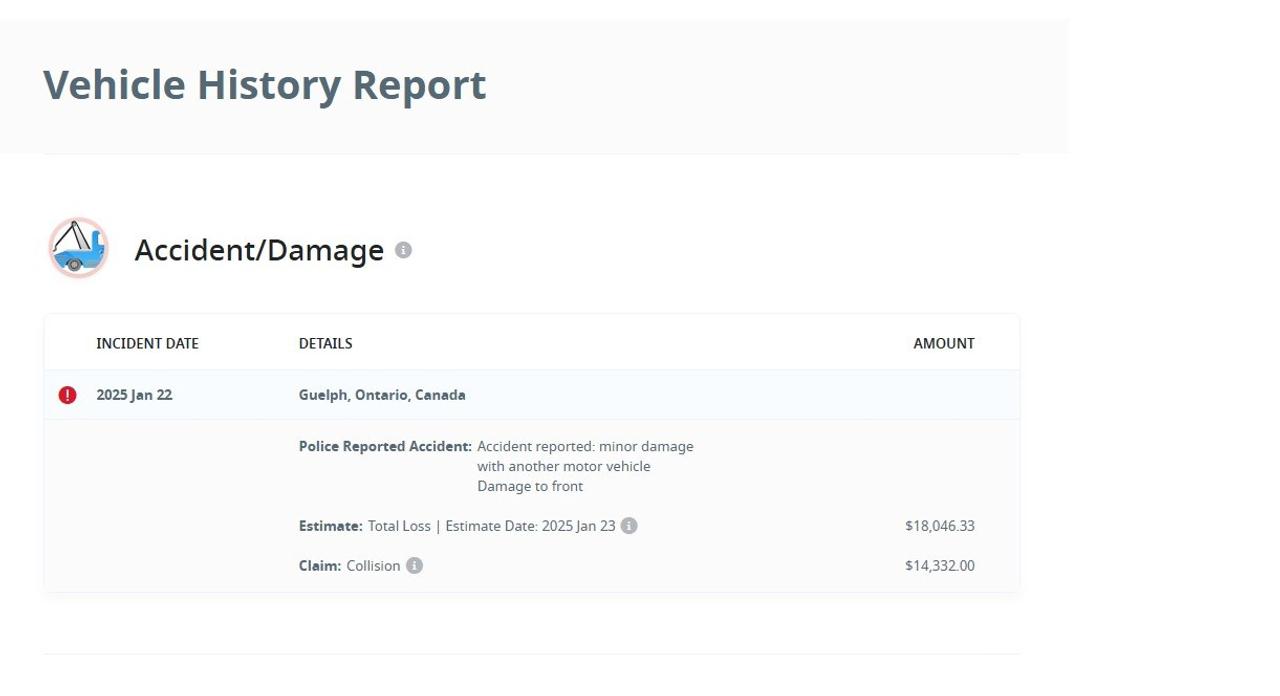Image resolution: width=1280 pixels, height=696 pixels.
Task: Click the Police Reported Accident label
Action: [x=385, y=446]
